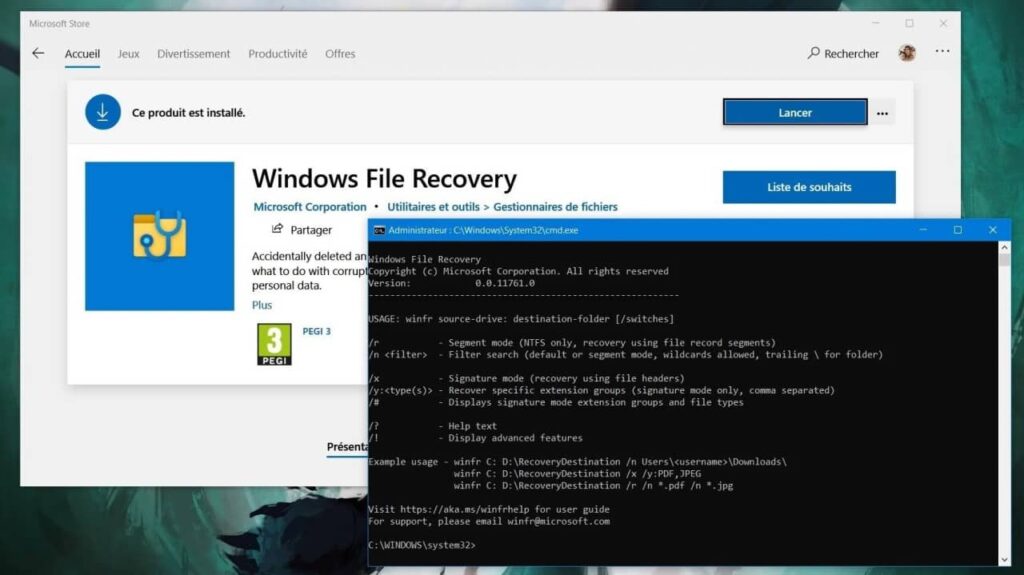Click 'Ce produit est installé.' text
The width and height of the screenshot is (1024, 575).
click(x=189, y=112)
